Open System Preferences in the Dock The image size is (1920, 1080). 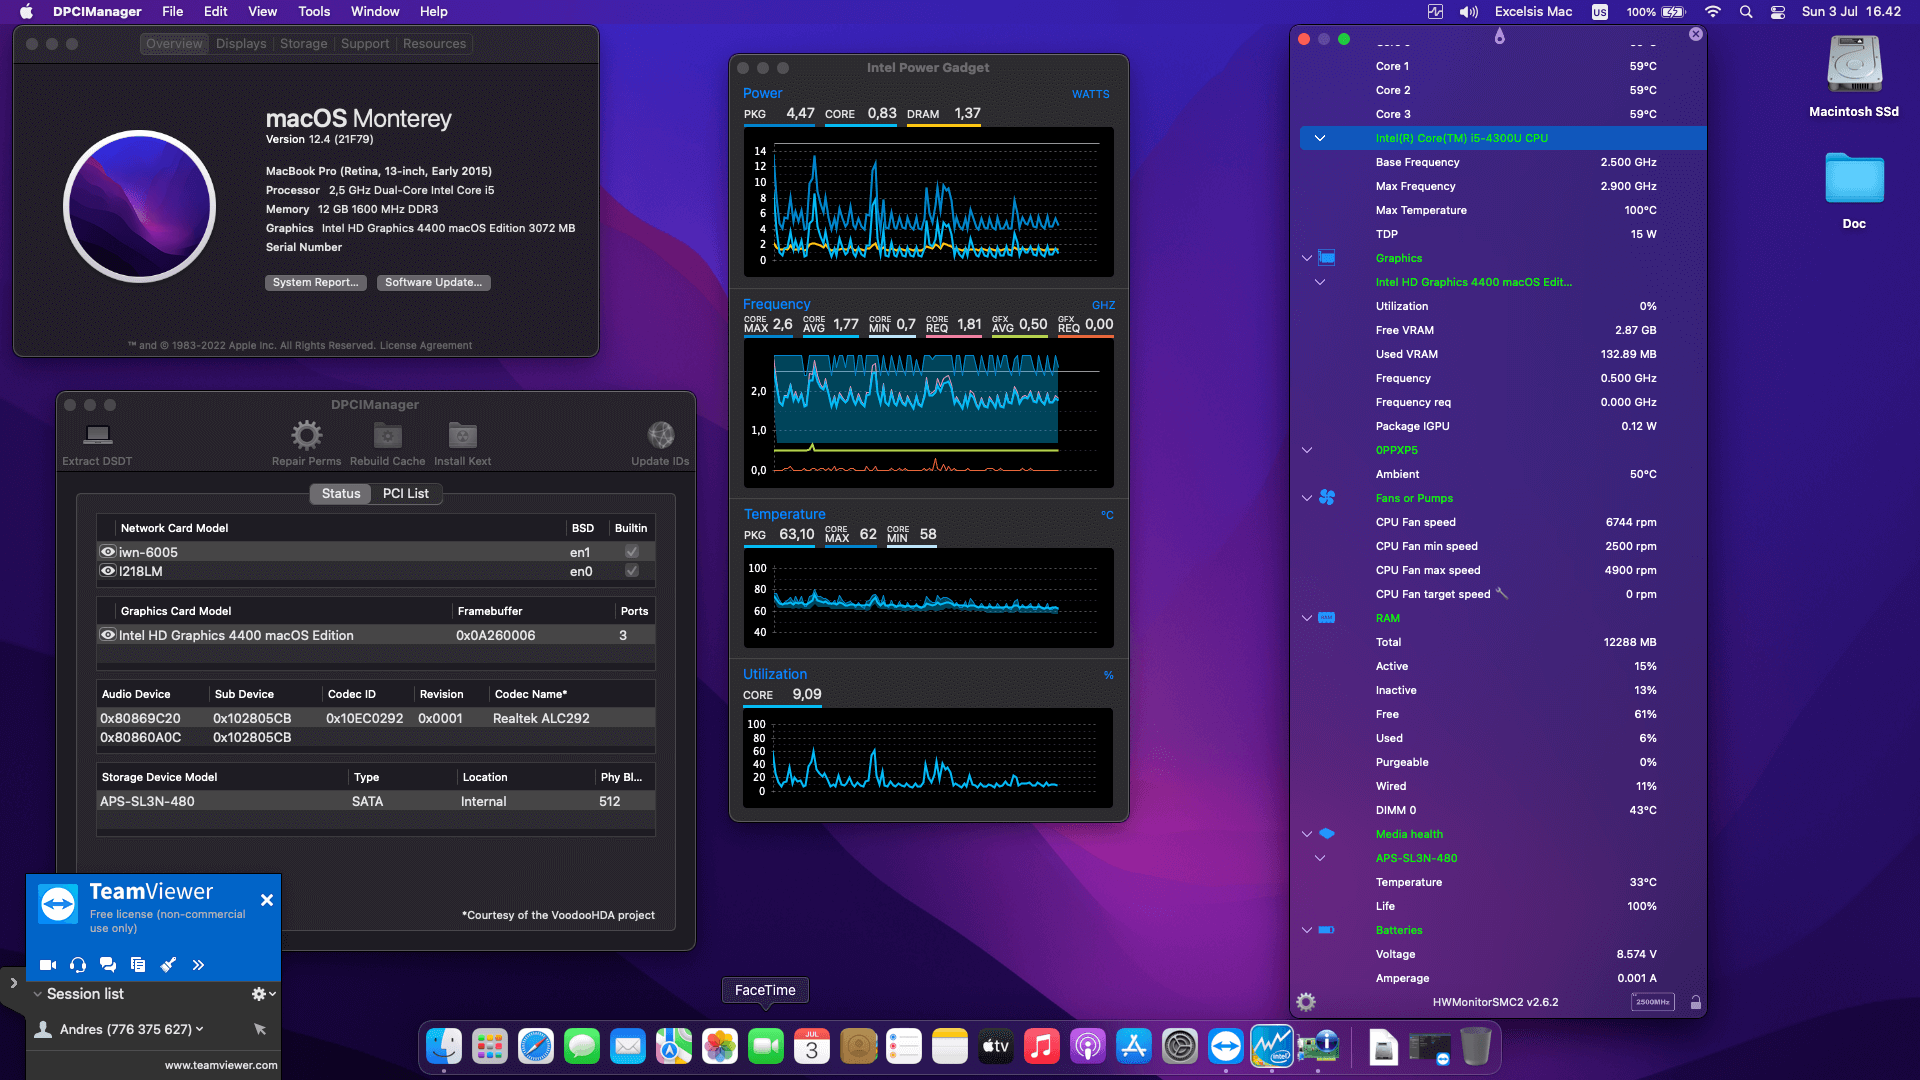point(1180,1047)
